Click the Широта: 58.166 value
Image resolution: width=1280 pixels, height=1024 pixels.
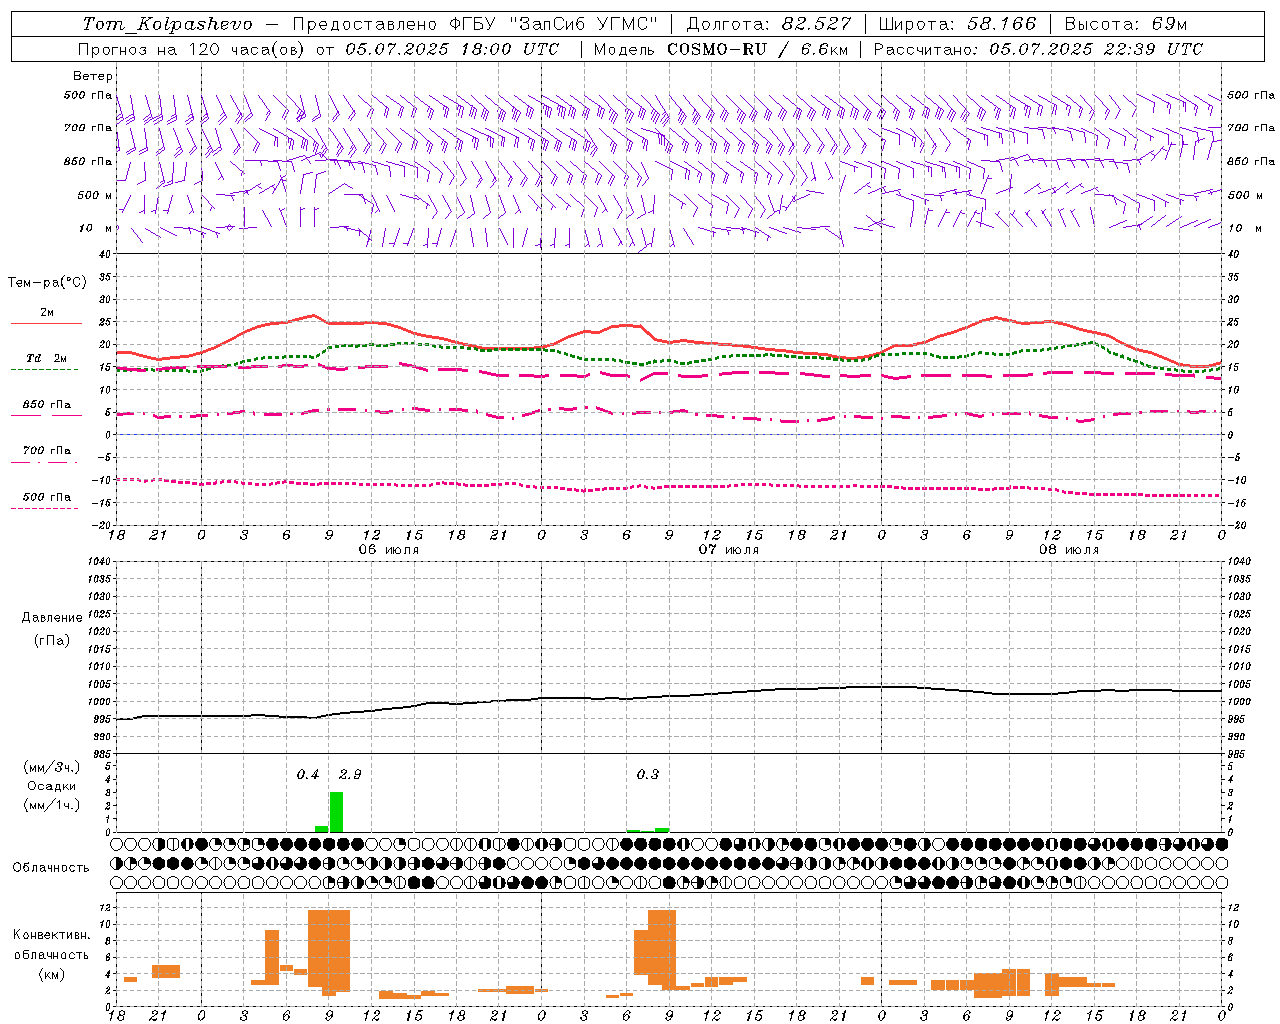[x=957, y=24]
